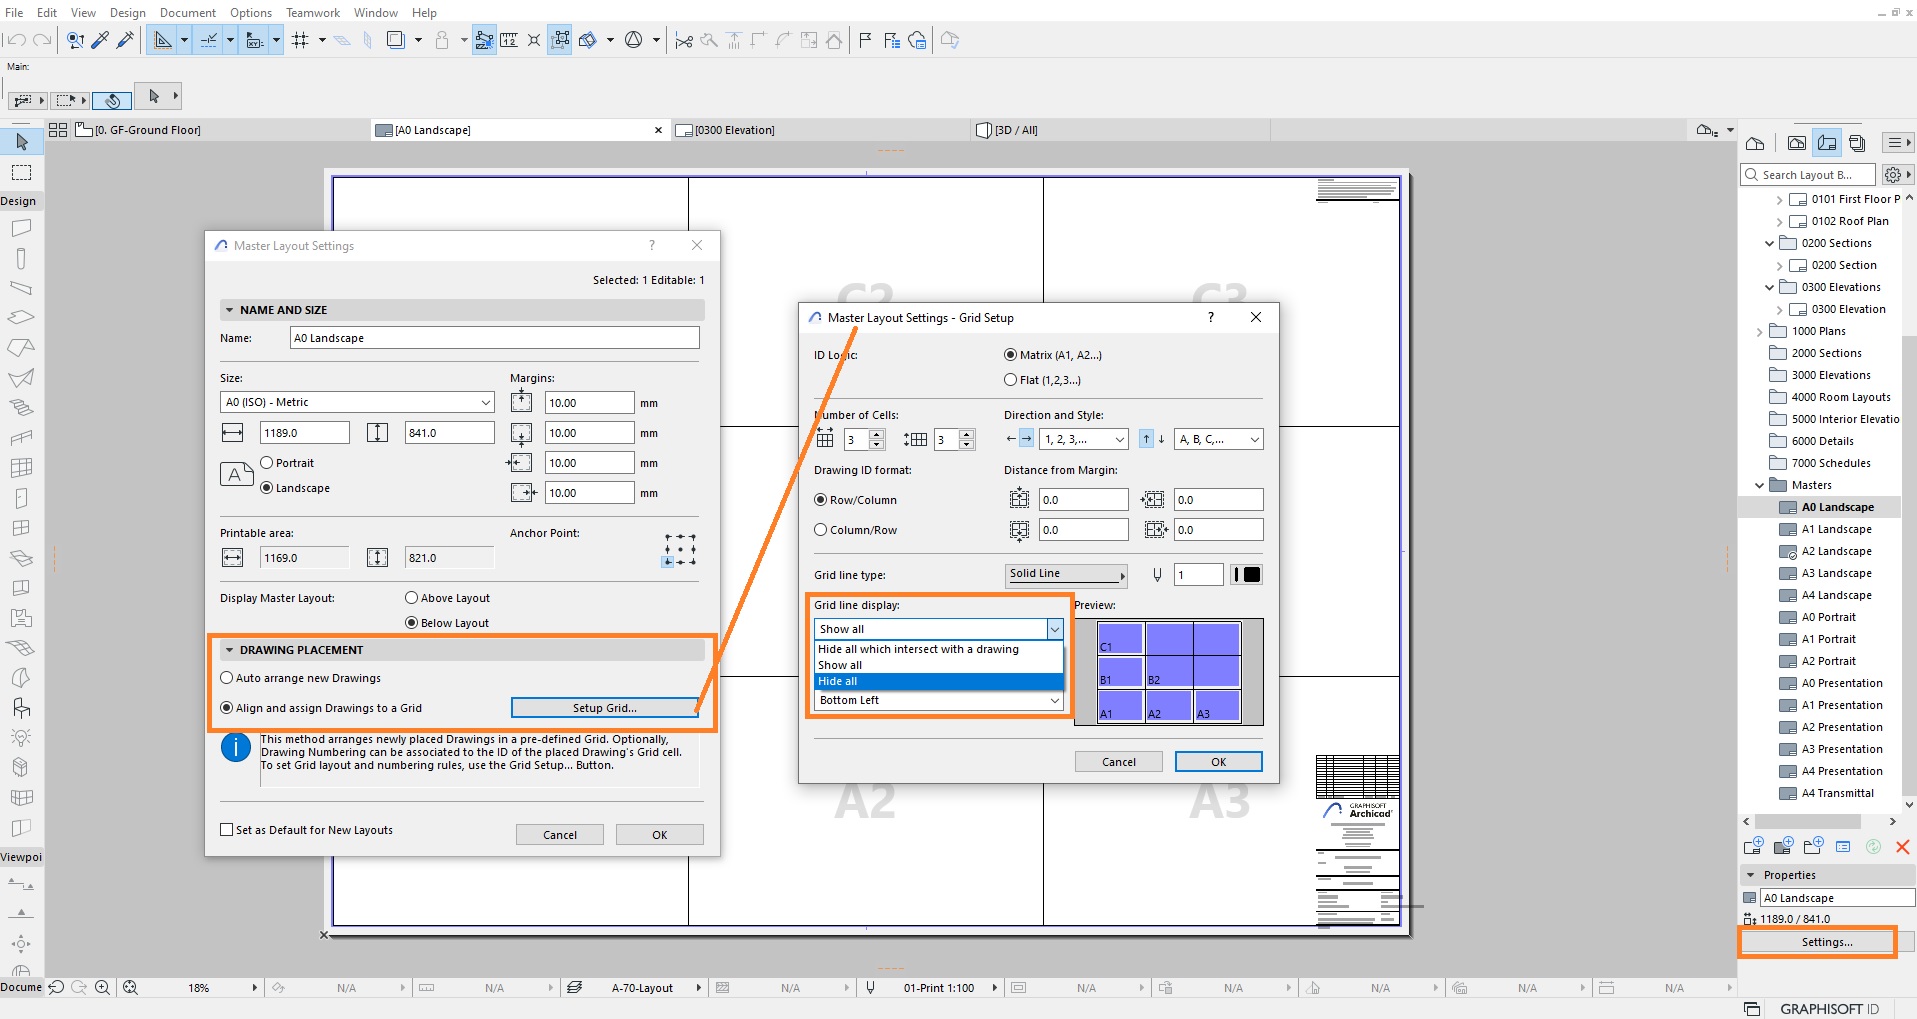Click the red delete icon in the Navigator
This screenshot has height=1019, width=1917.
pyautogui.click(x=1902, y=847)
